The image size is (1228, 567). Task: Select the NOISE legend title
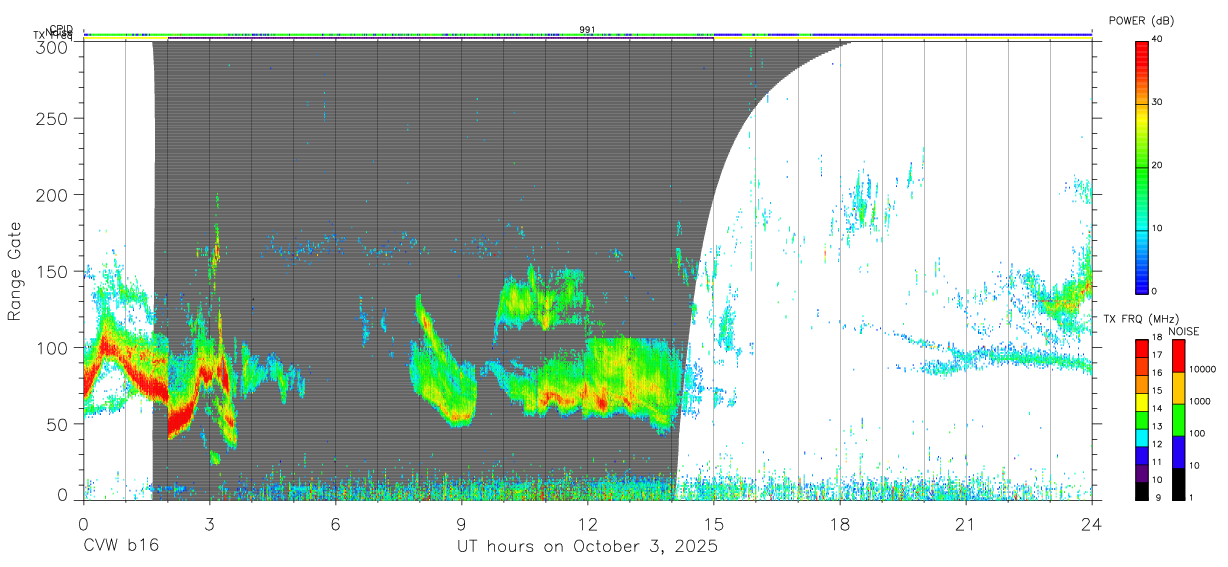pyautogui.click(x=1184, y=331)
